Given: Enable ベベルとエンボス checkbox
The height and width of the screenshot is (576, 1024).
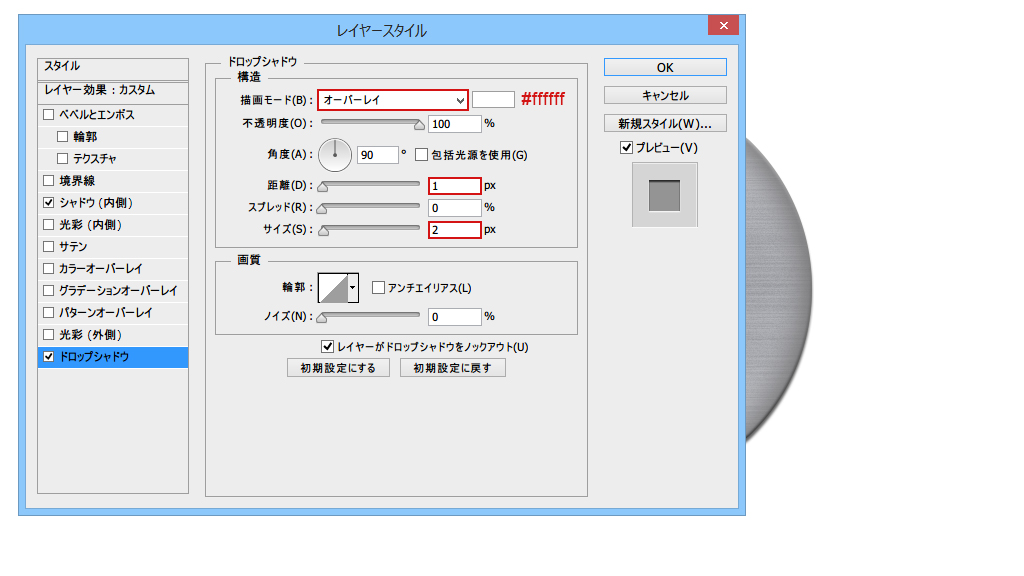Looking at the screenshot, I should click(x=48, y=114).
